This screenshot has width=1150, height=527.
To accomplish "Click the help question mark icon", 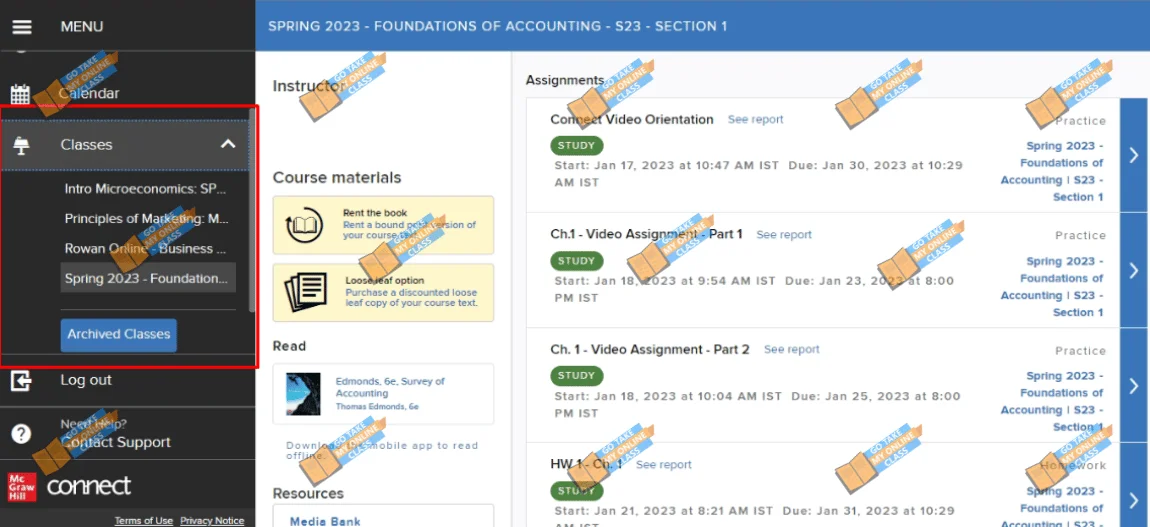I will coord(21,434).
